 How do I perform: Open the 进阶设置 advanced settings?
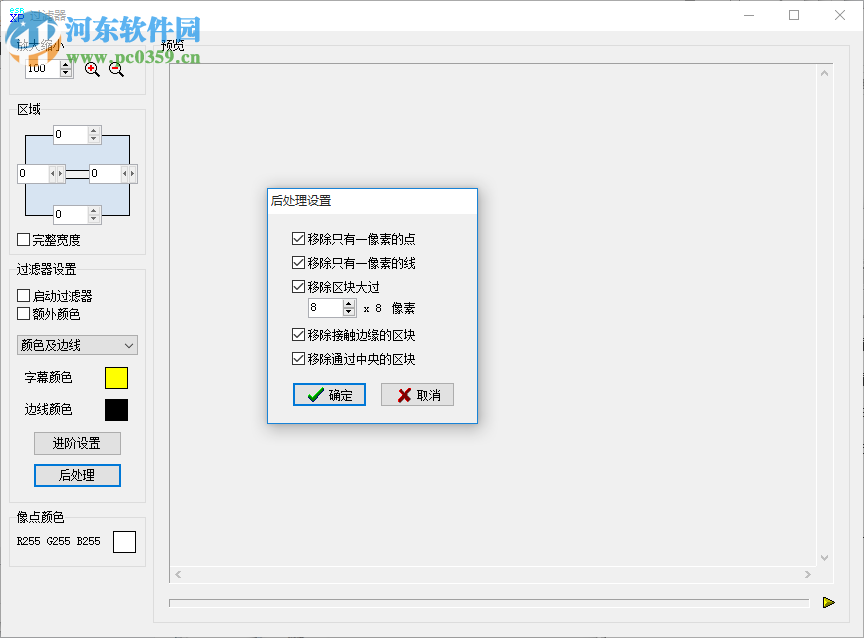[x=77, y=443]
